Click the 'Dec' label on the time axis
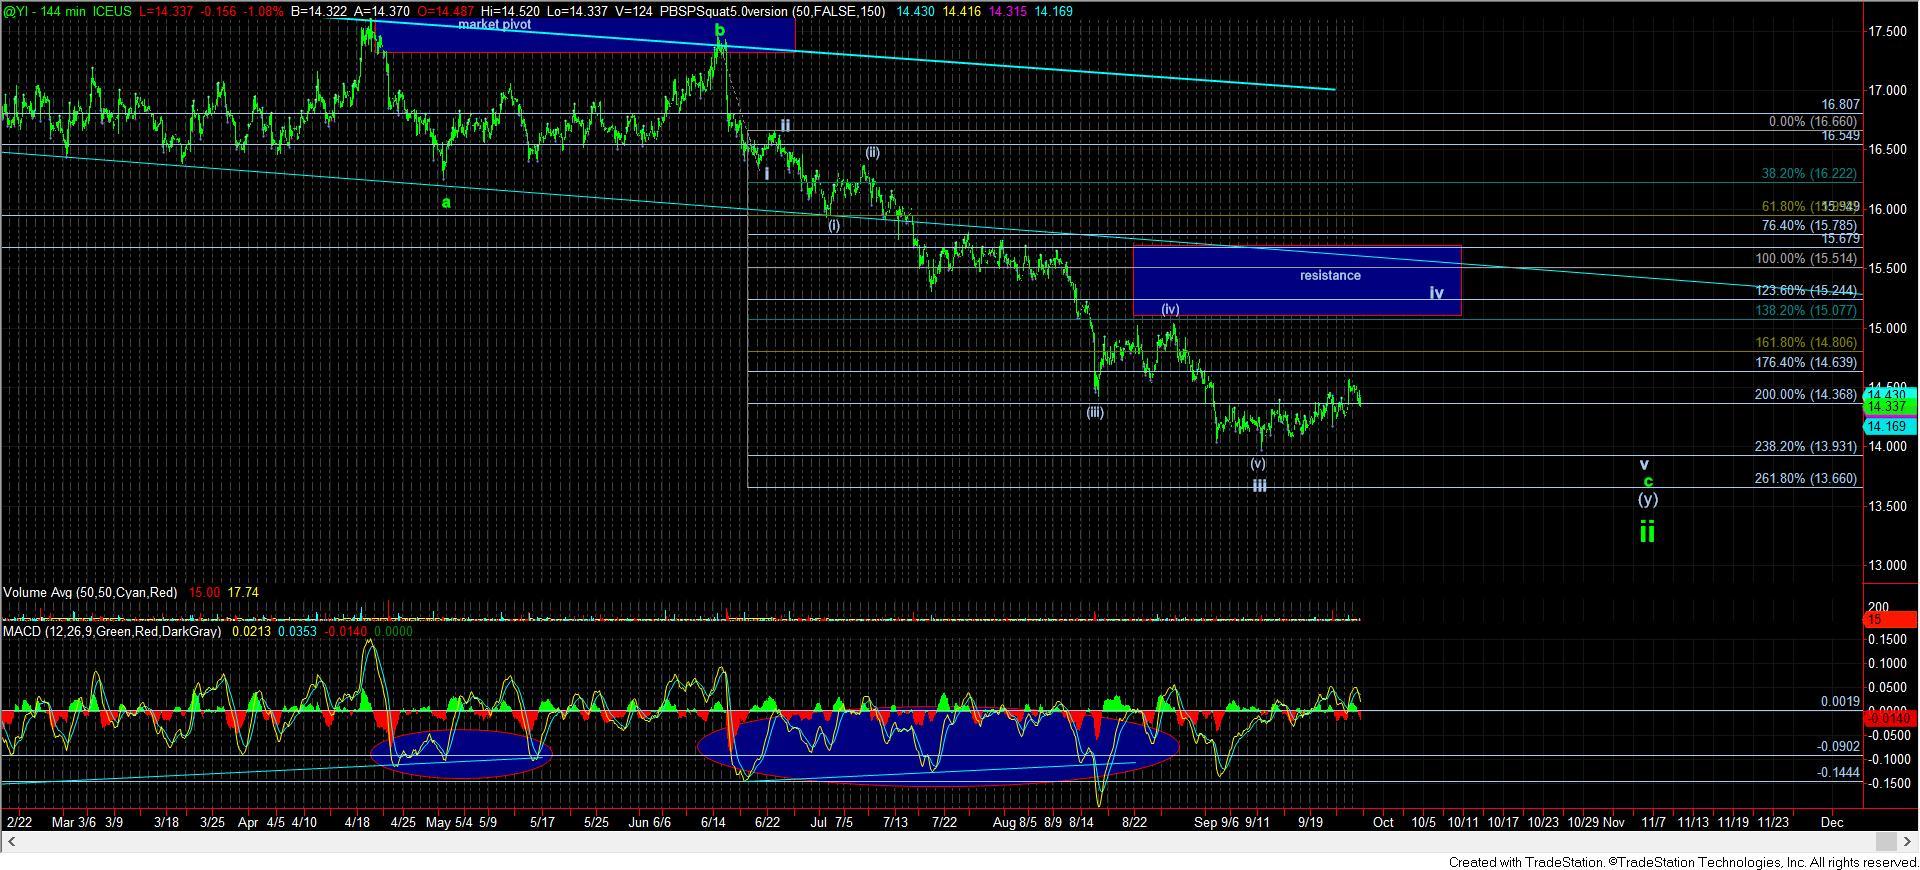 1831,822
